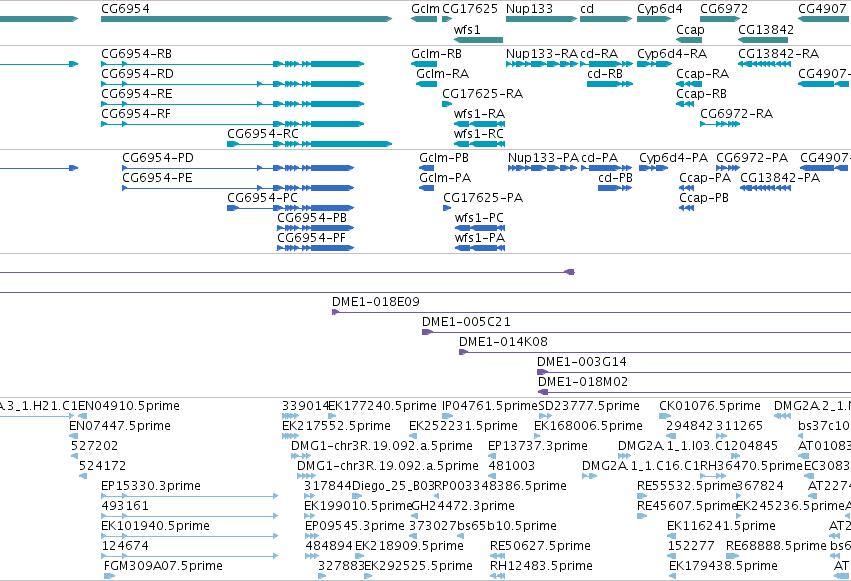This screenshot has width=851, height=581.
Task: Select transcript label Gclm-RA
Action: [x=442, y=74]
